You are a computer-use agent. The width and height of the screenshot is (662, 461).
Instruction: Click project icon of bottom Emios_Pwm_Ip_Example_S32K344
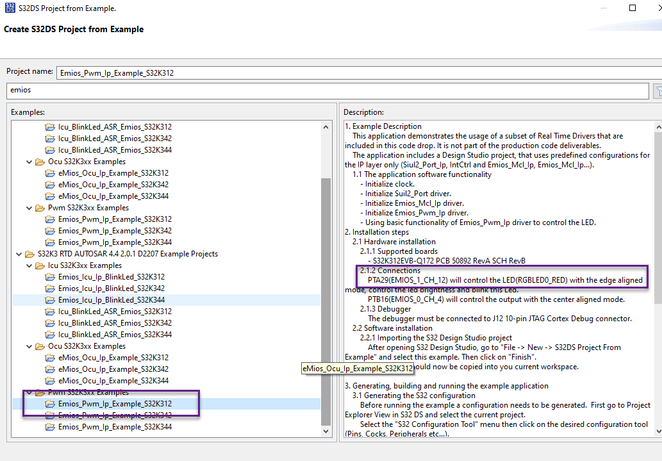50,427
